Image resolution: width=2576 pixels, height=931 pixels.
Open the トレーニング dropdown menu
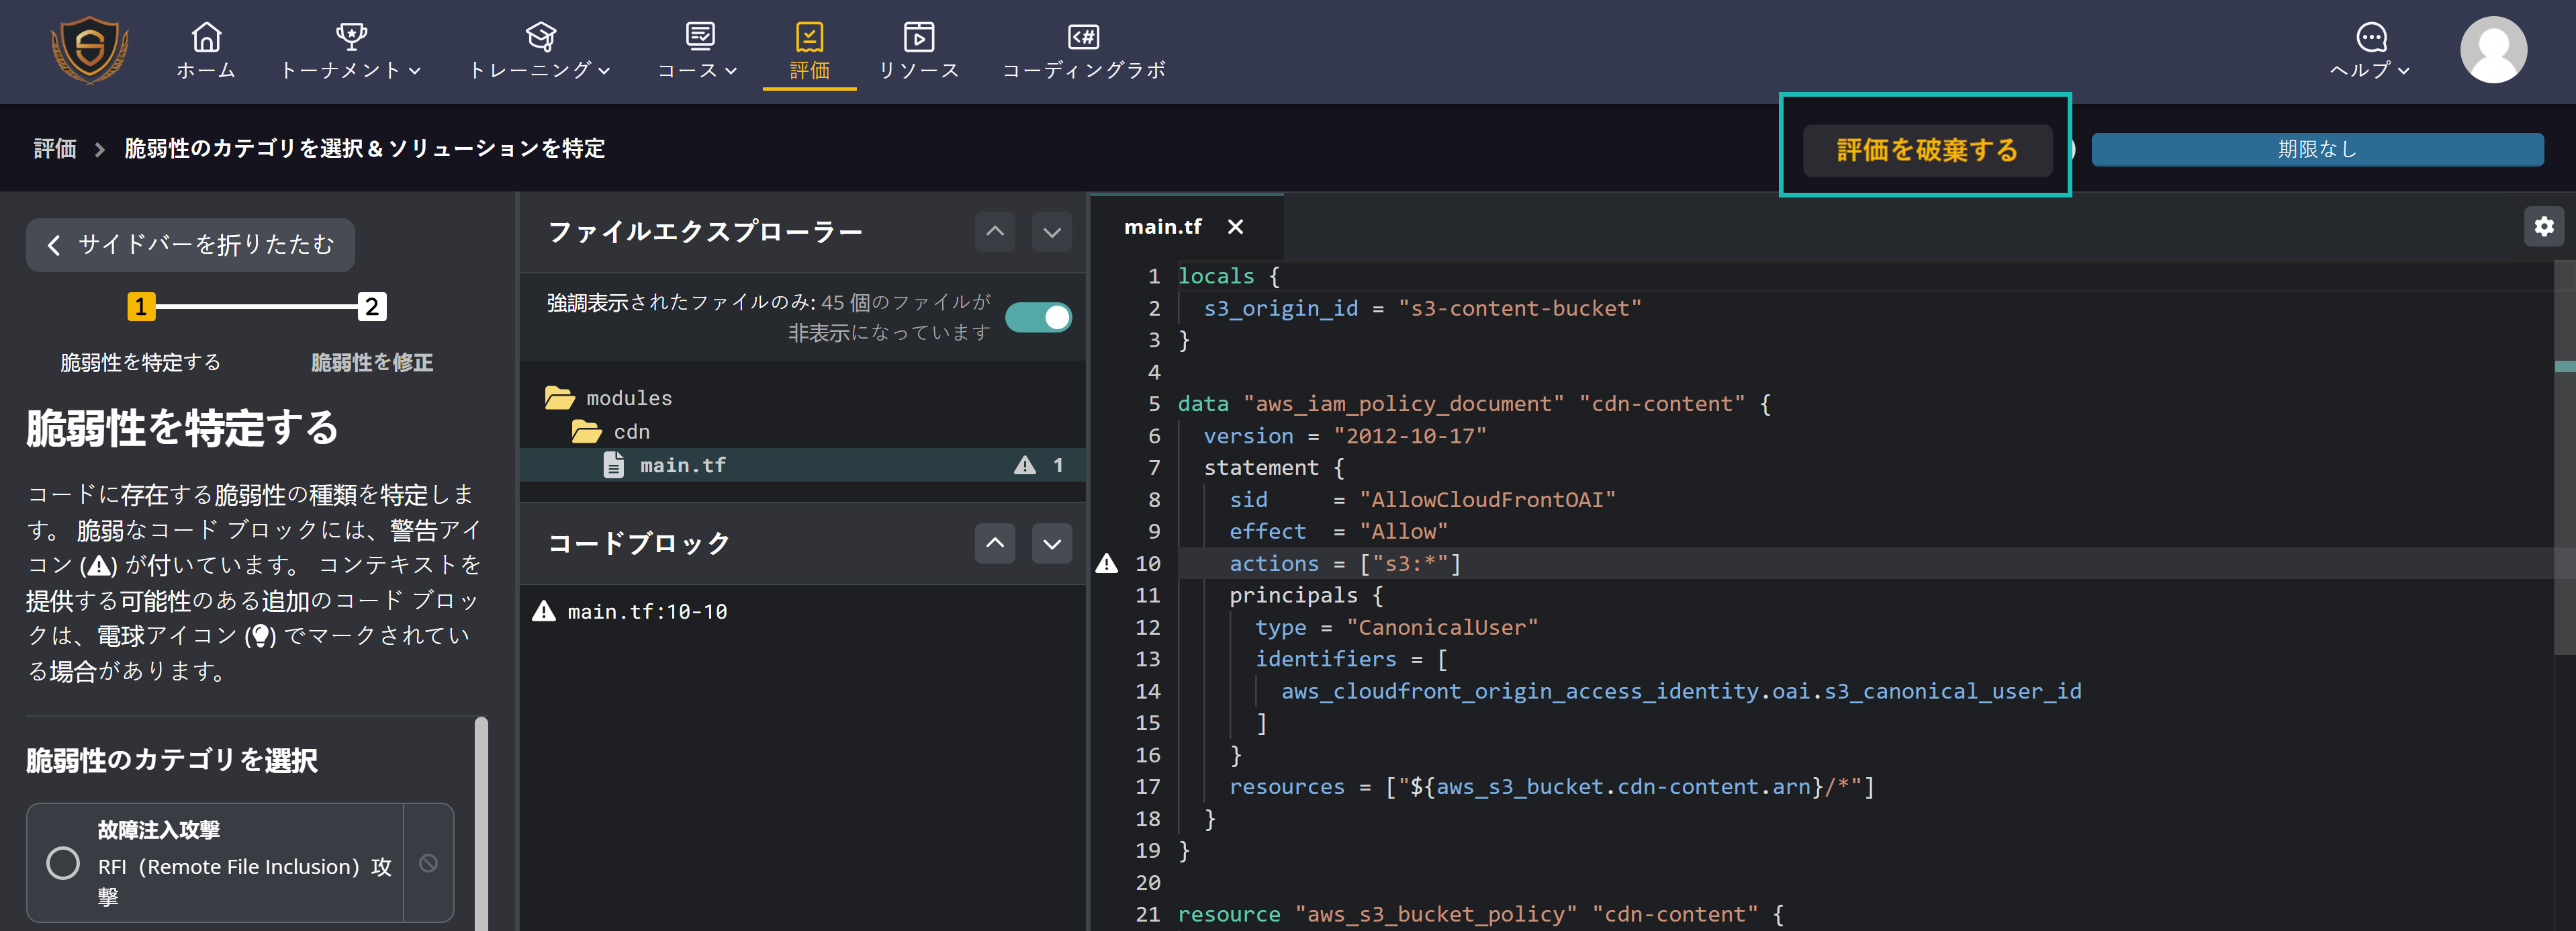click(x=540, y=51)
